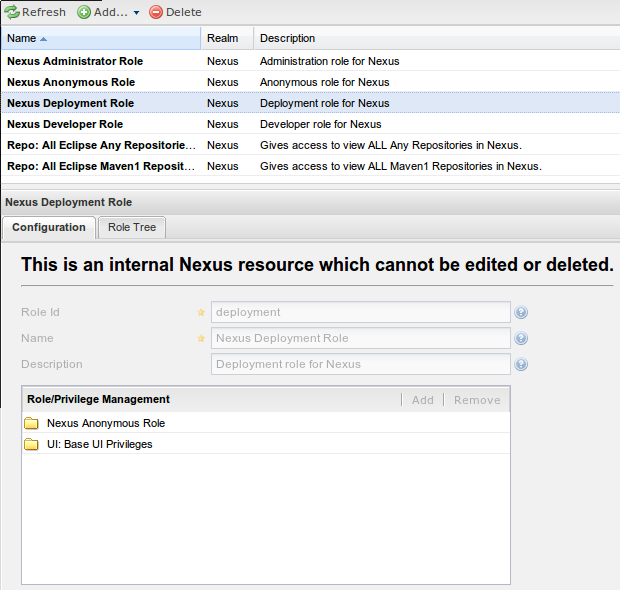Select Repo: All Eclipse Any Repositories row
620x590 pixels.
pyautogui.click(x=310, y=145)
